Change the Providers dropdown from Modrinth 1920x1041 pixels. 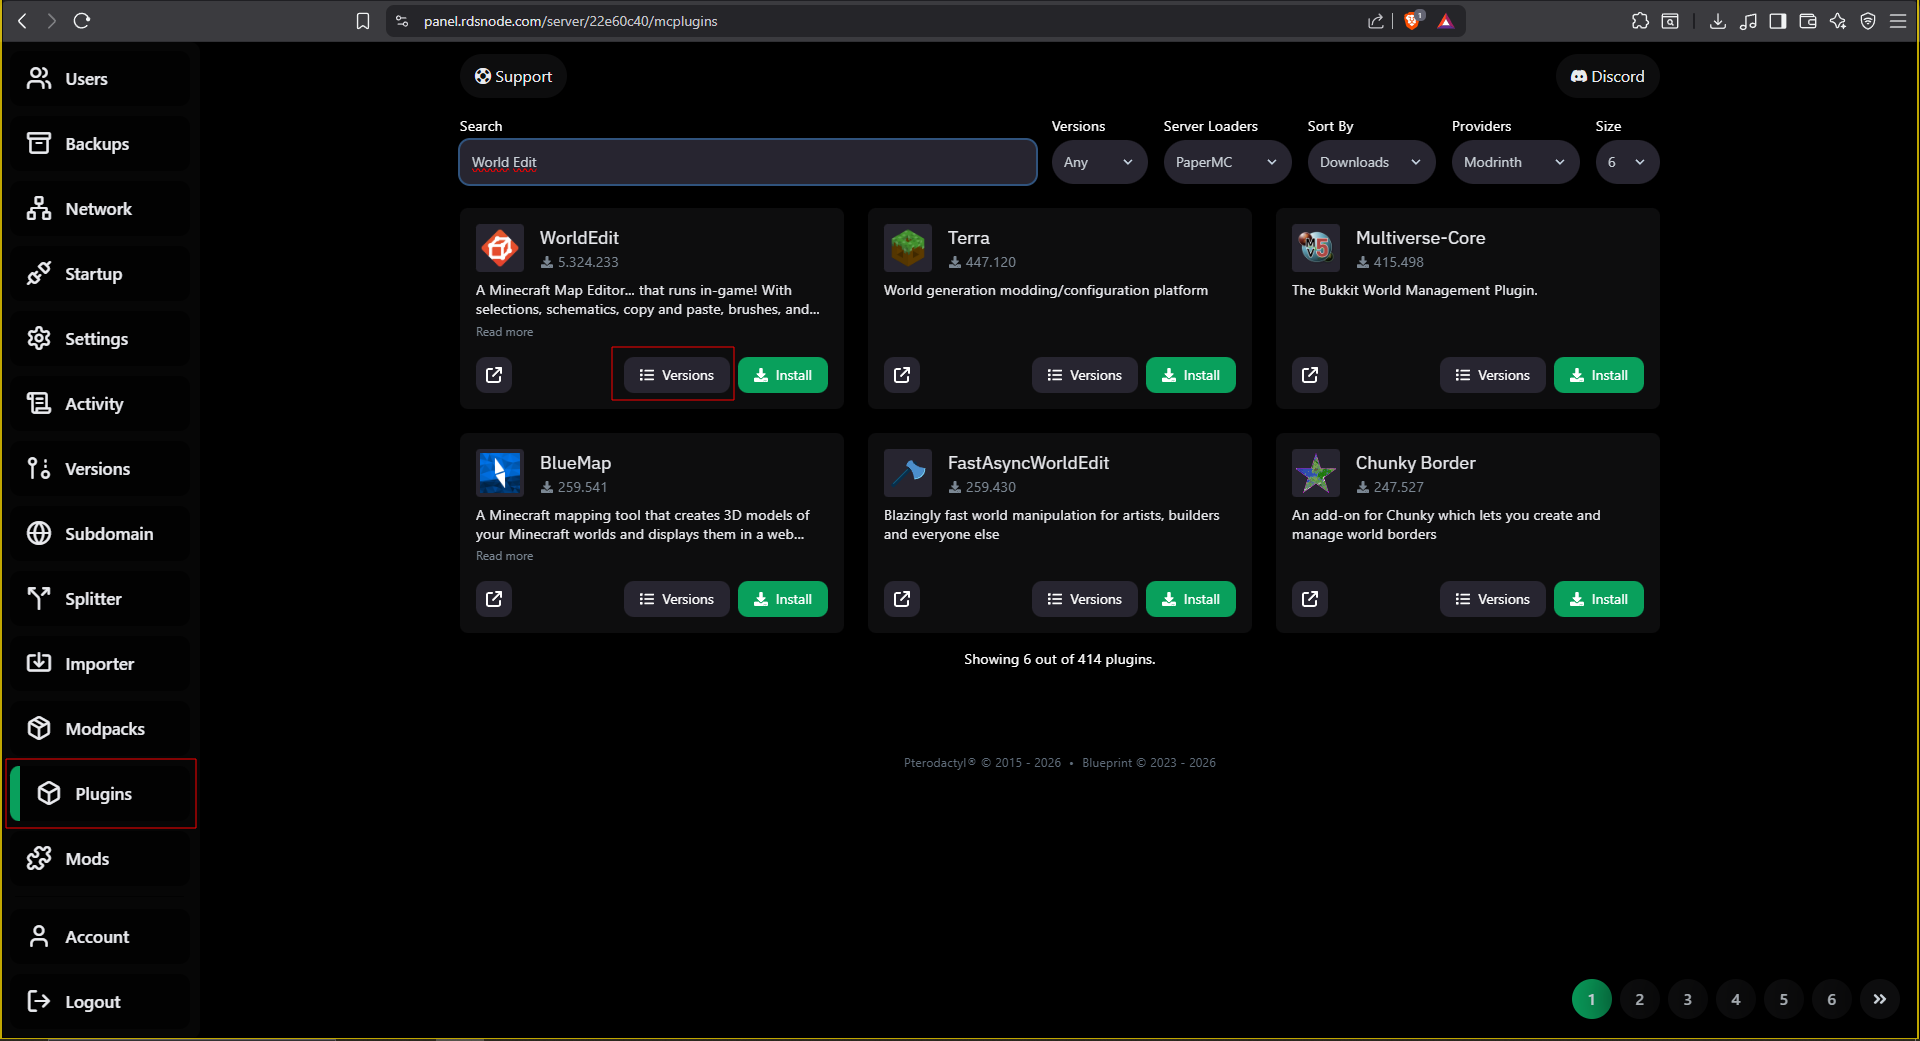point(1514,161)
